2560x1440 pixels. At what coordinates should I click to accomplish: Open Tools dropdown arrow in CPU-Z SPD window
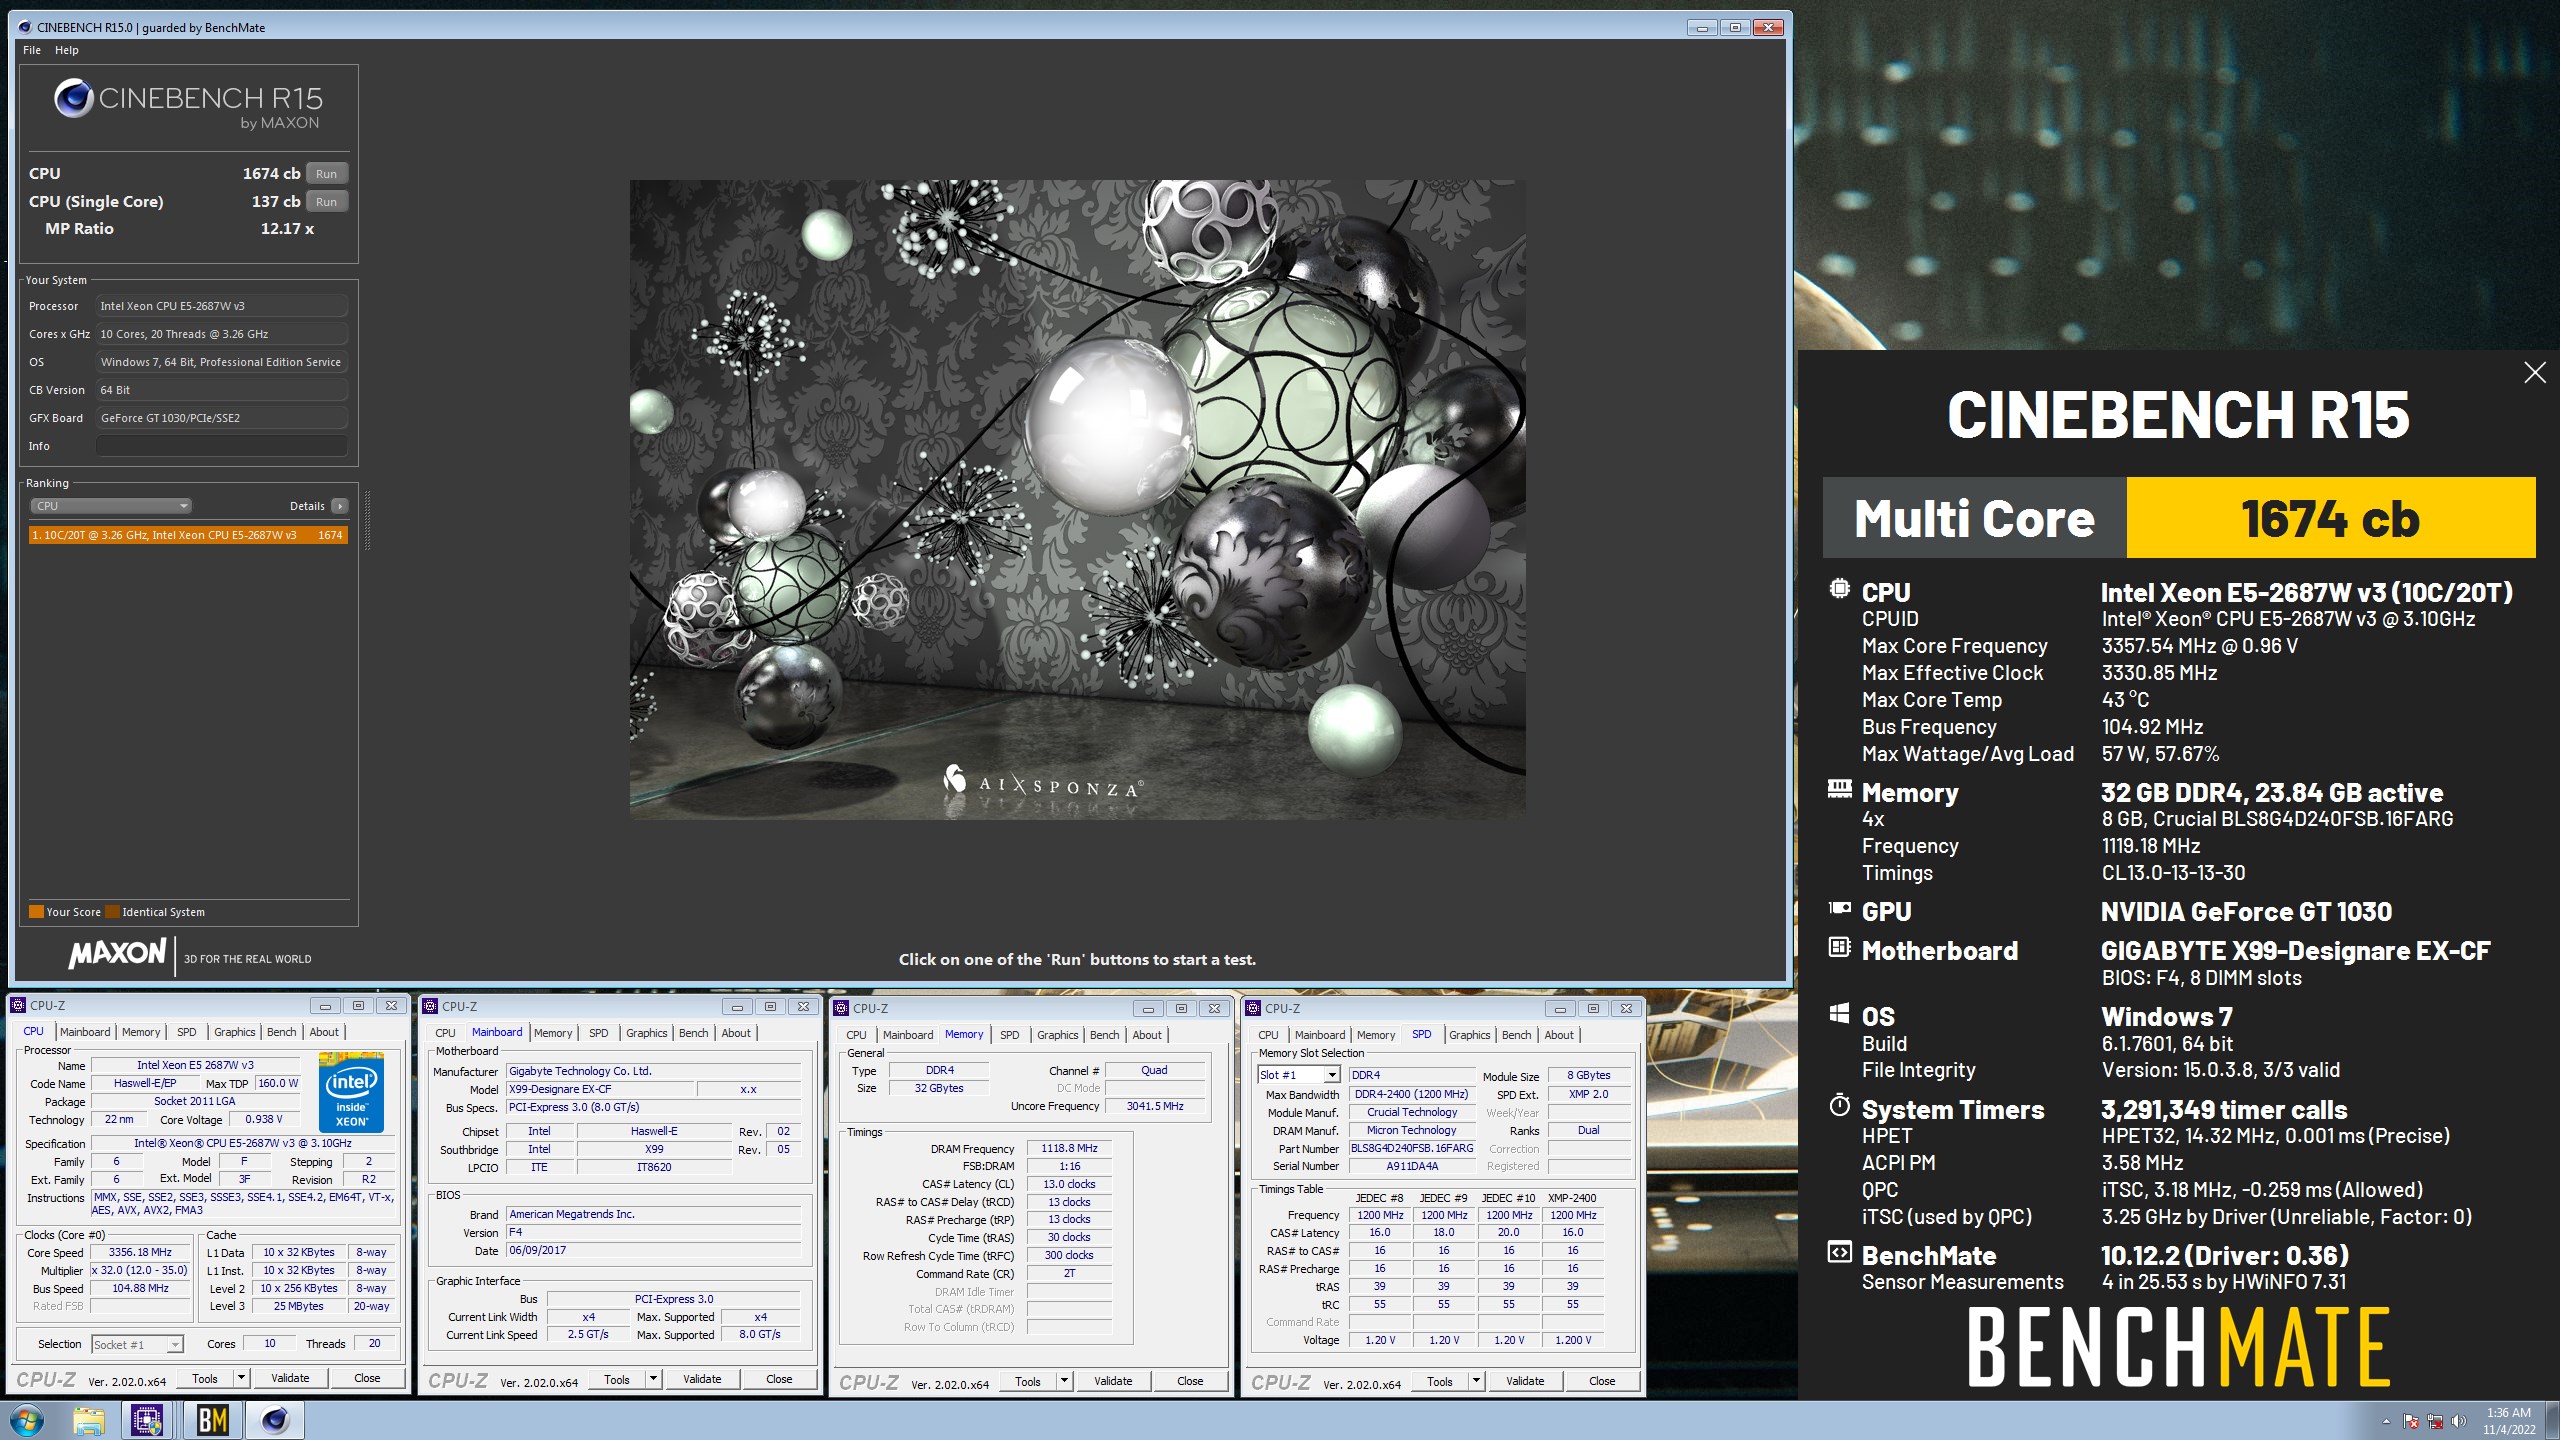coord(1476,1381)
